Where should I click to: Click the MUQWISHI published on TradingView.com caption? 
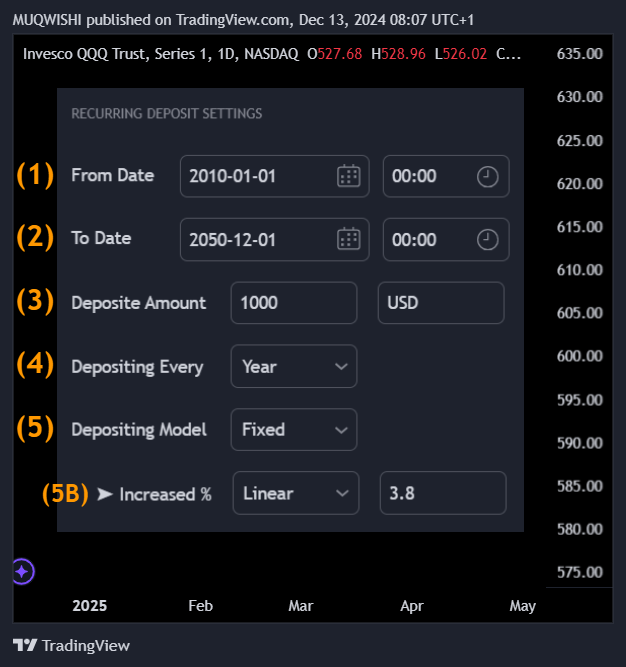(243, 20)
